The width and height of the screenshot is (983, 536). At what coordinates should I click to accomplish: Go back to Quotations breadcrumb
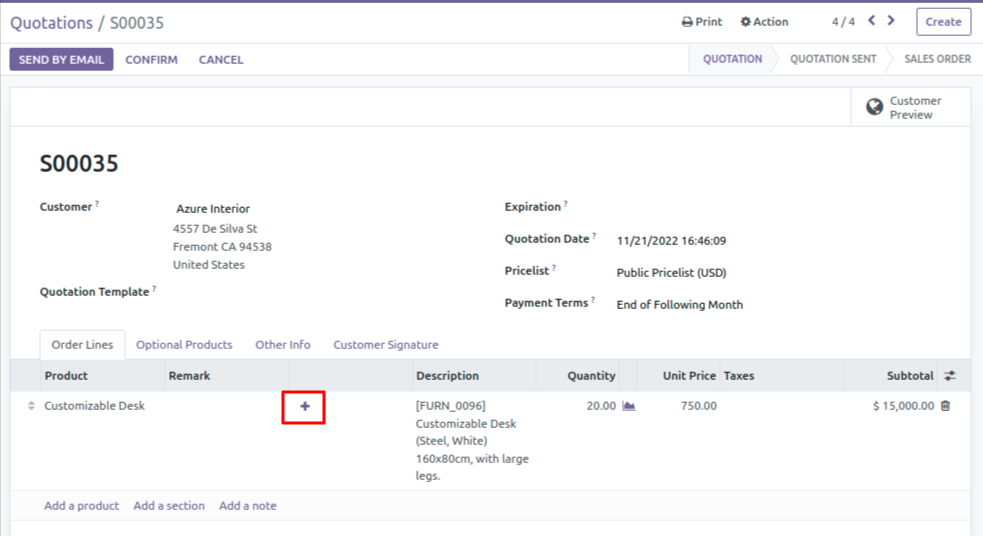click(x=51, y=23)
